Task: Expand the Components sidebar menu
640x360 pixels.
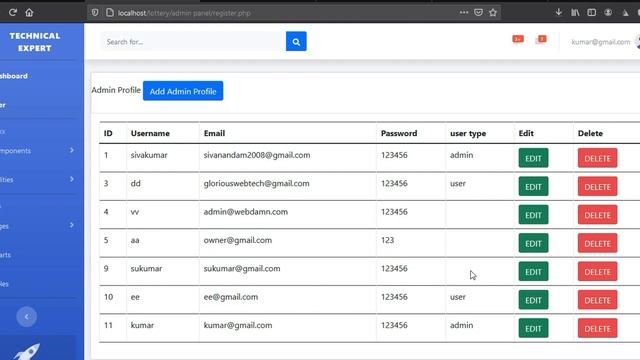Action: tap(38, 151)
